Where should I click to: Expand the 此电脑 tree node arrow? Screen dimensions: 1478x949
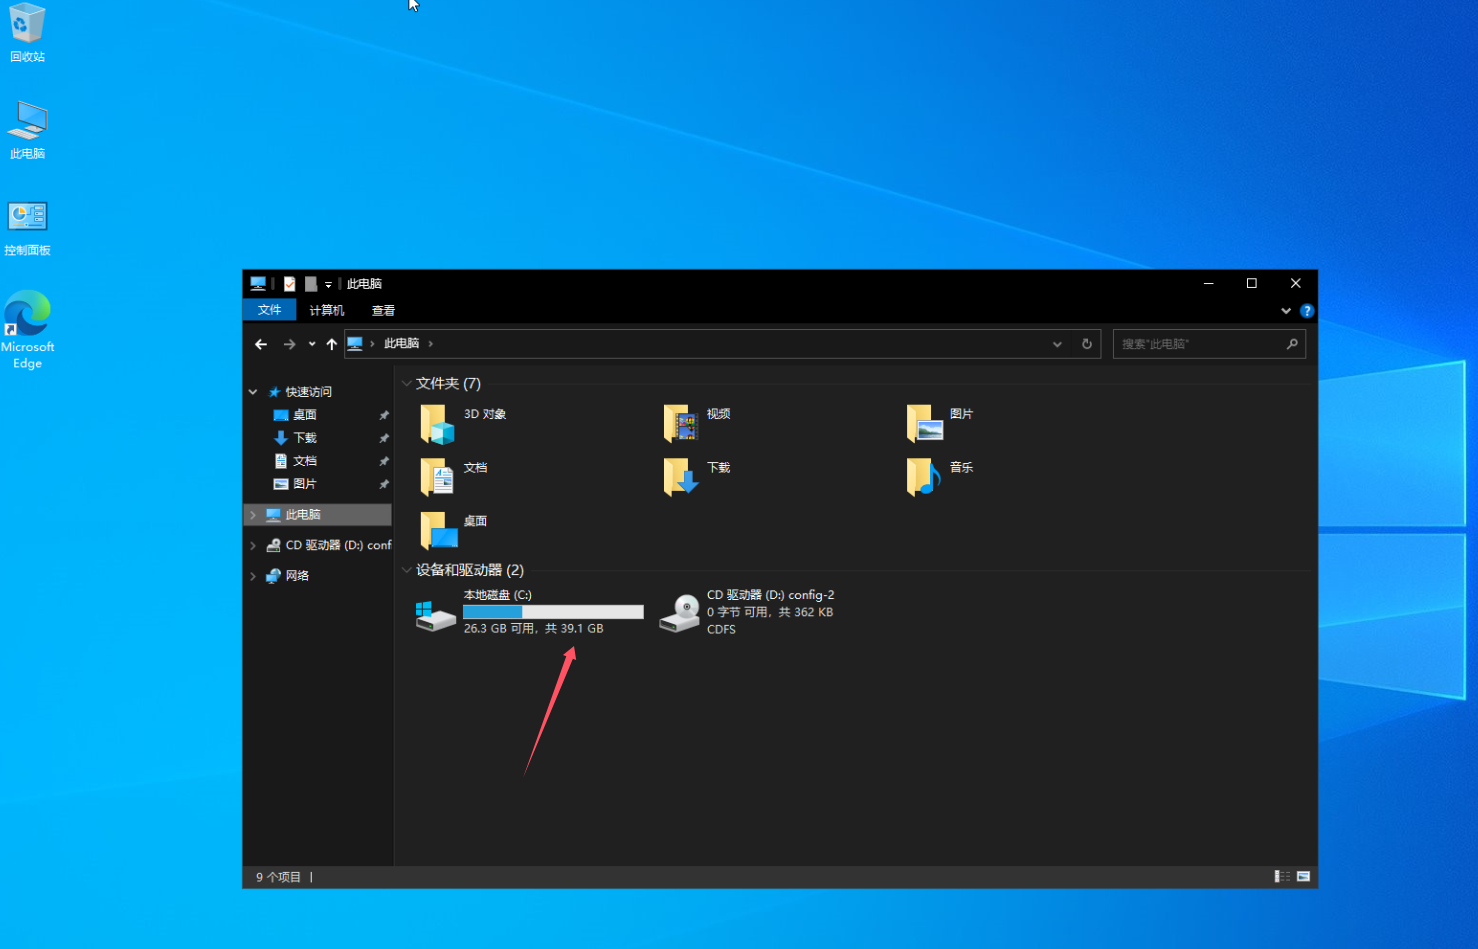click(x=253, y=515)
